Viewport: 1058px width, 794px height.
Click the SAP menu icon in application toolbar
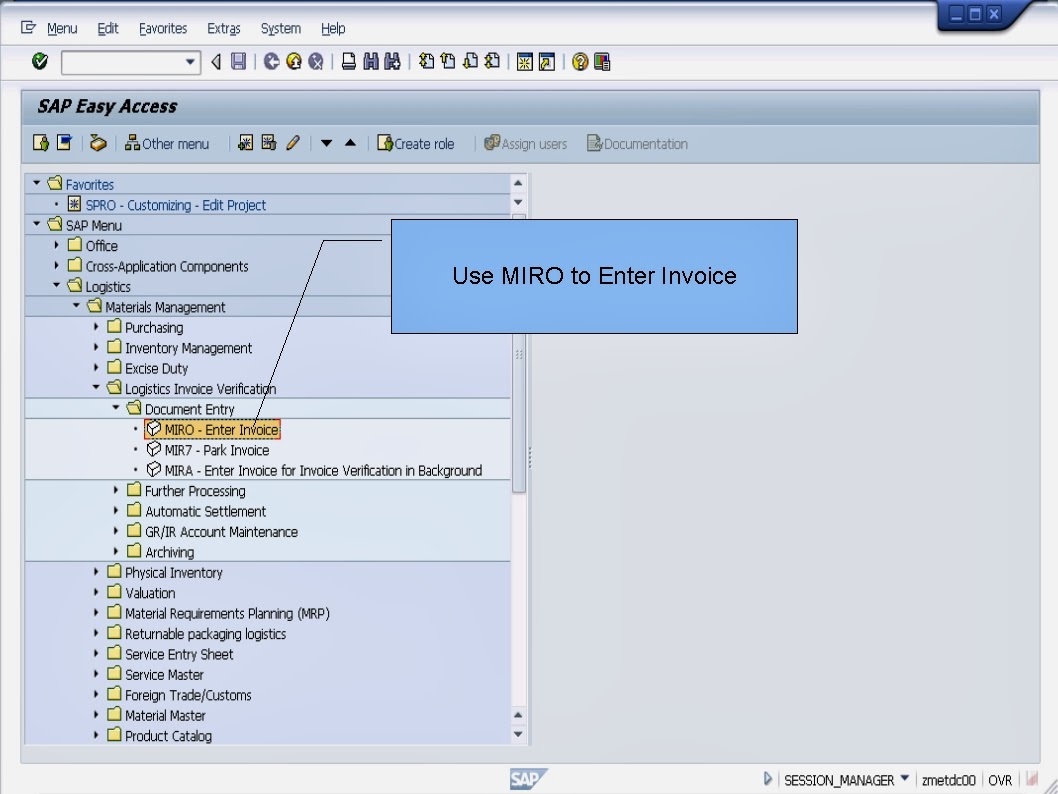(x=64, y=143)
